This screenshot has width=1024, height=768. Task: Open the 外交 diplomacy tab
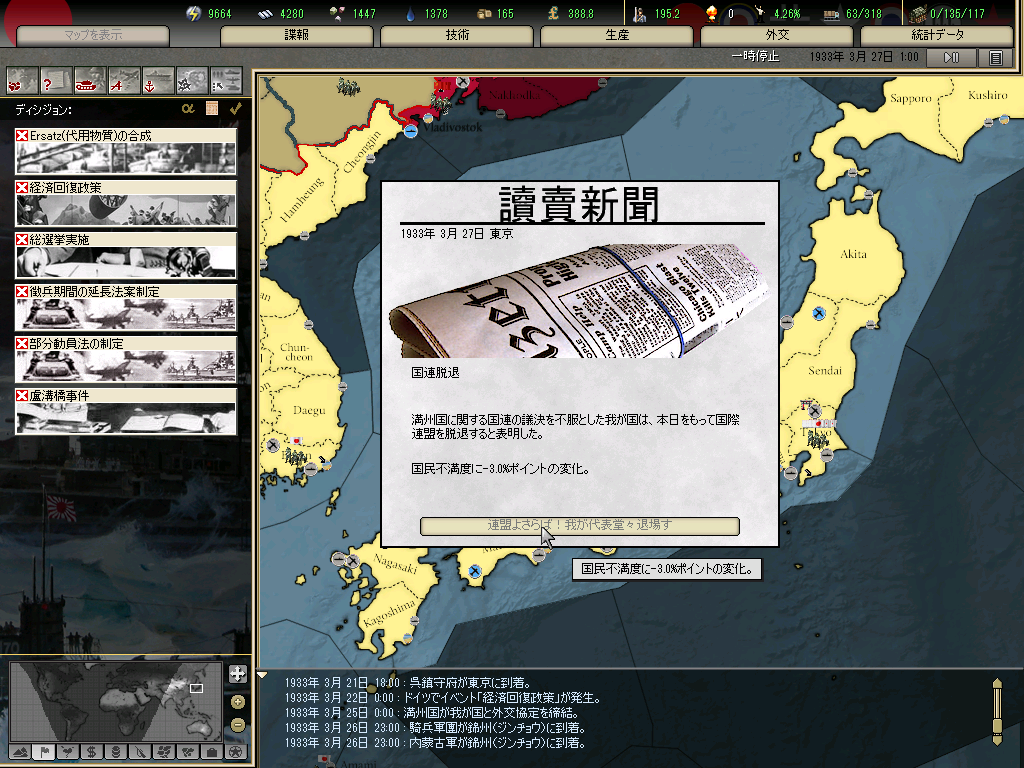777,35
